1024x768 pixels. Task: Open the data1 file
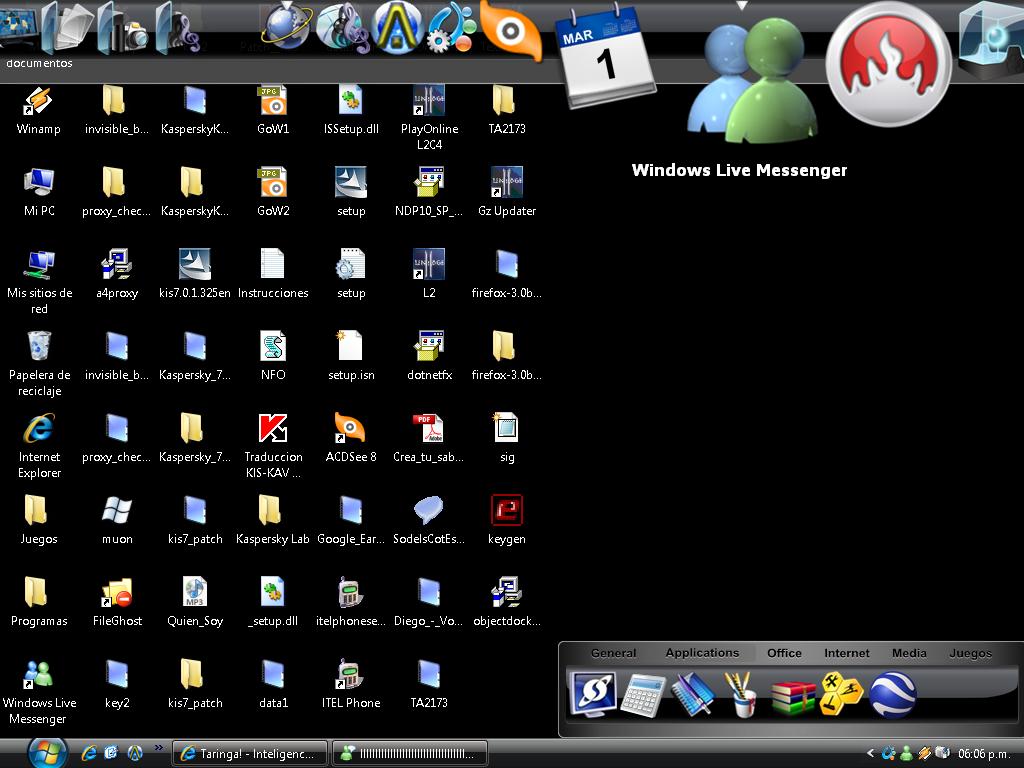tap(273, 675)
